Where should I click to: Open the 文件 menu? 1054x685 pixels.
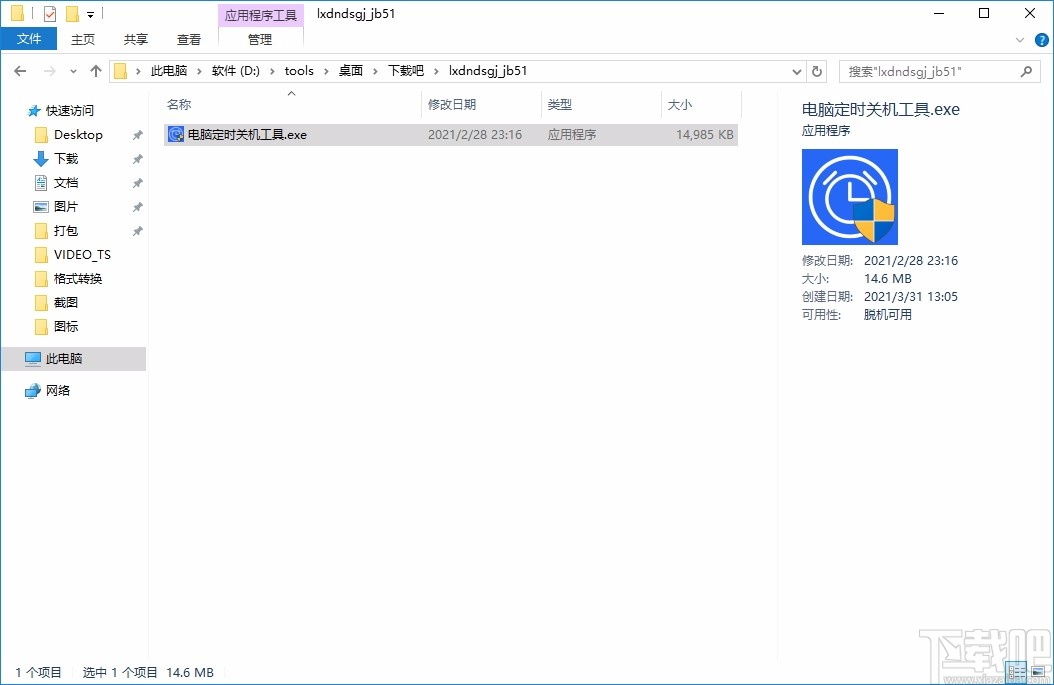coord(29,38)
